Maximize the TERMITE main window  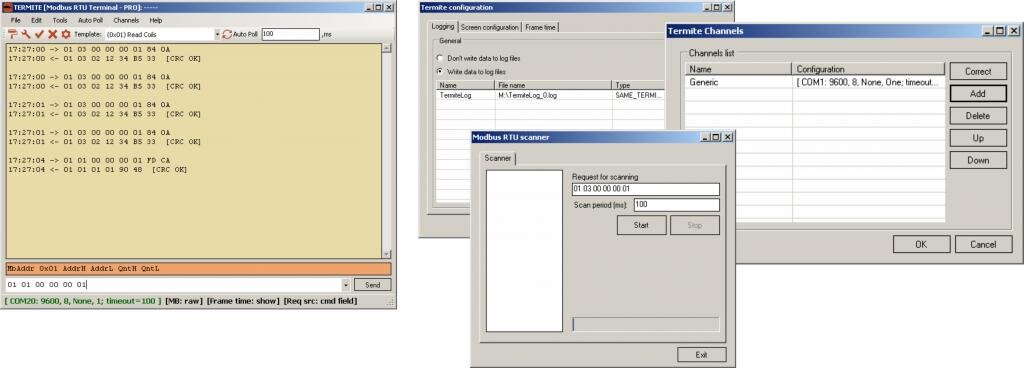point(379,7)
